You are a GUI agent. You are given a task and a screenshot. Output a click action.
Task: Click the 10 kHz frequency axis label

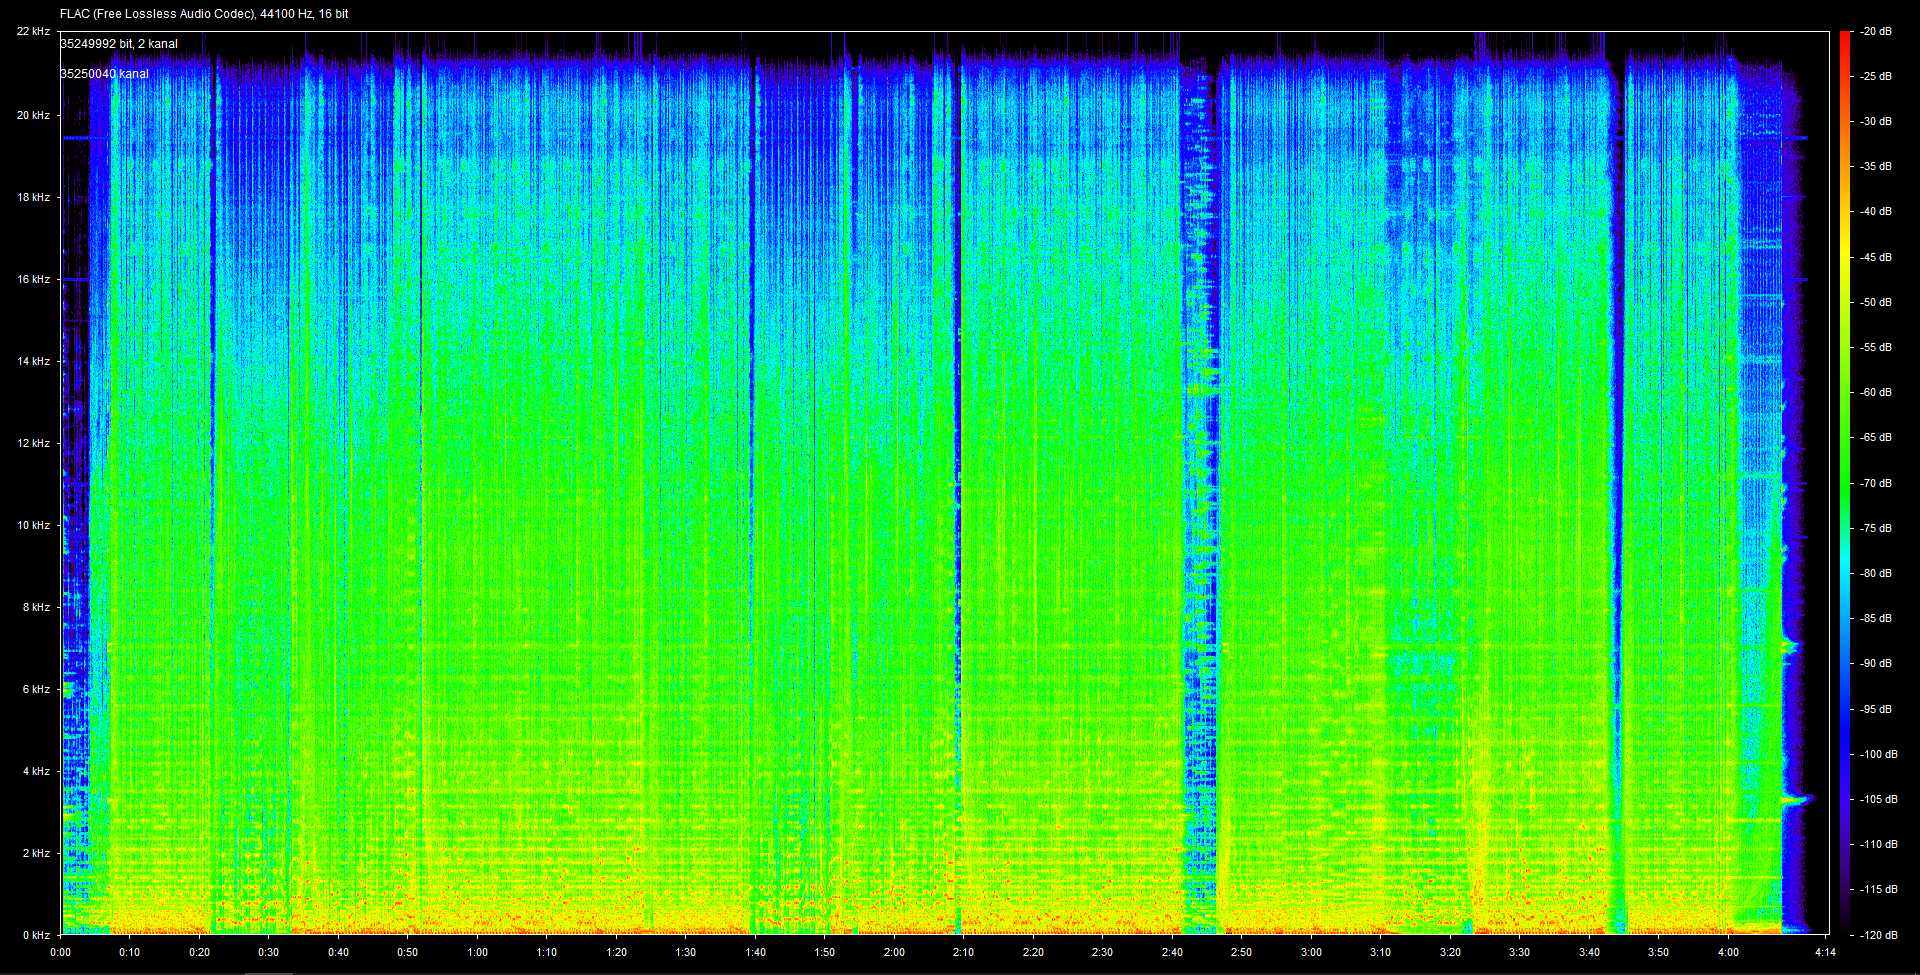33,526
